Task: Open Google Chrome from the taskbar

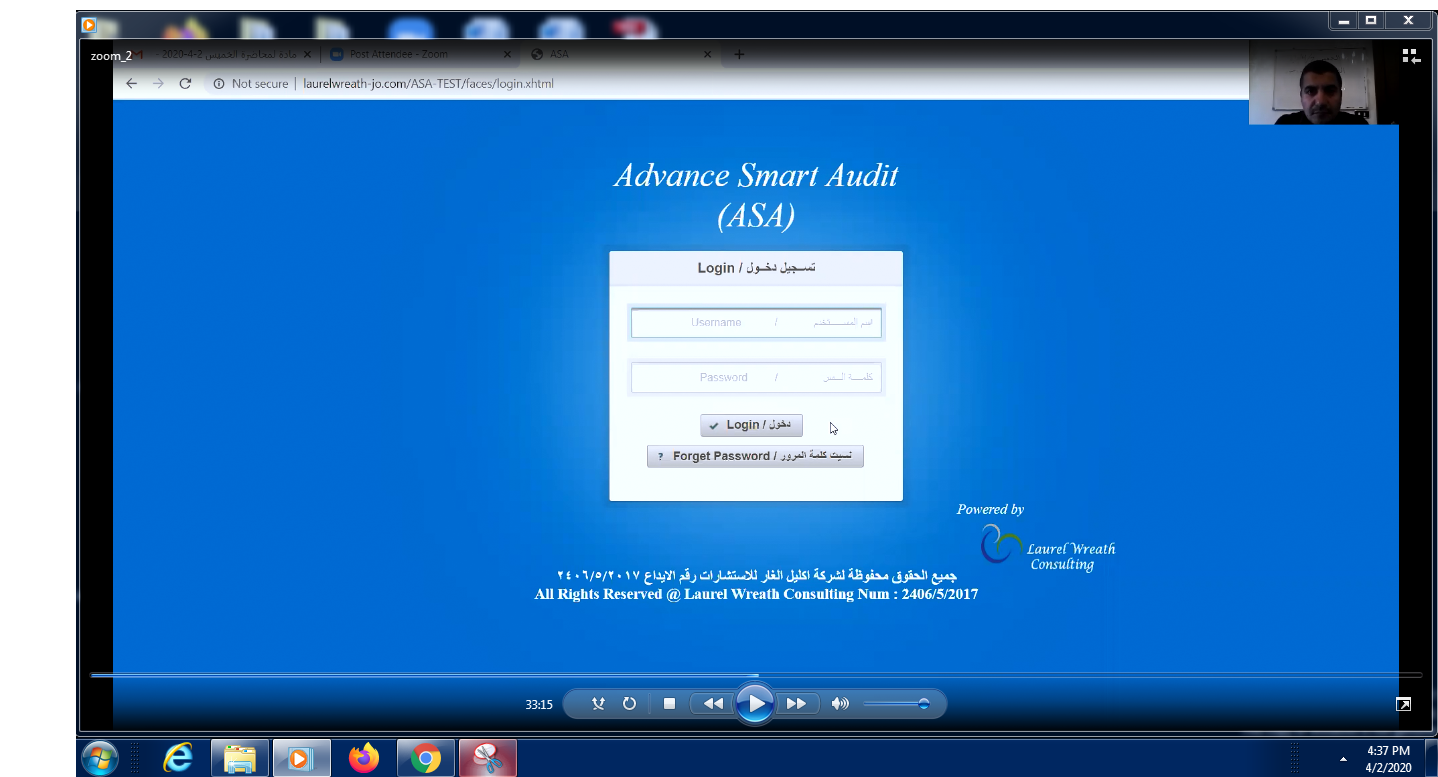Action: coord(426,758)
